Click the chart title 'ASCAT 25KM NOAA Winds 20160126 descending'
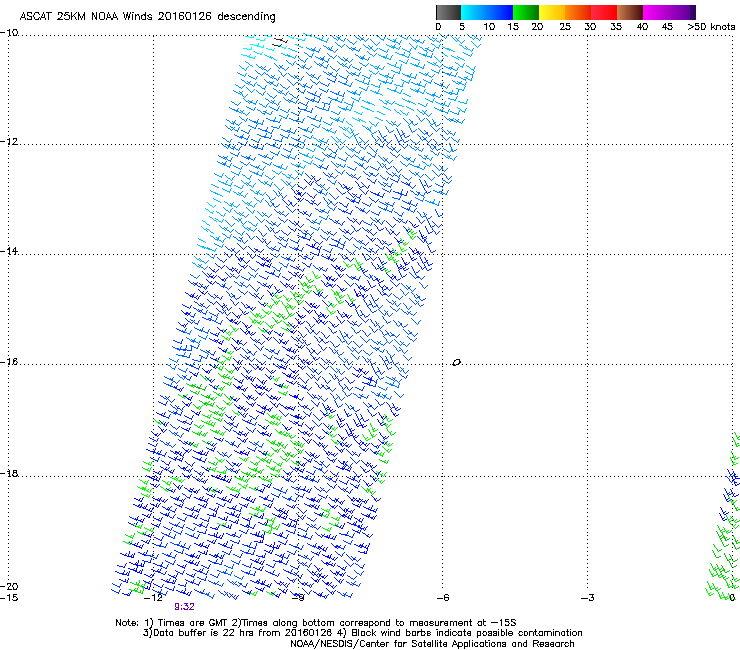Screen dimensions: 740x650 click(147, 17)
